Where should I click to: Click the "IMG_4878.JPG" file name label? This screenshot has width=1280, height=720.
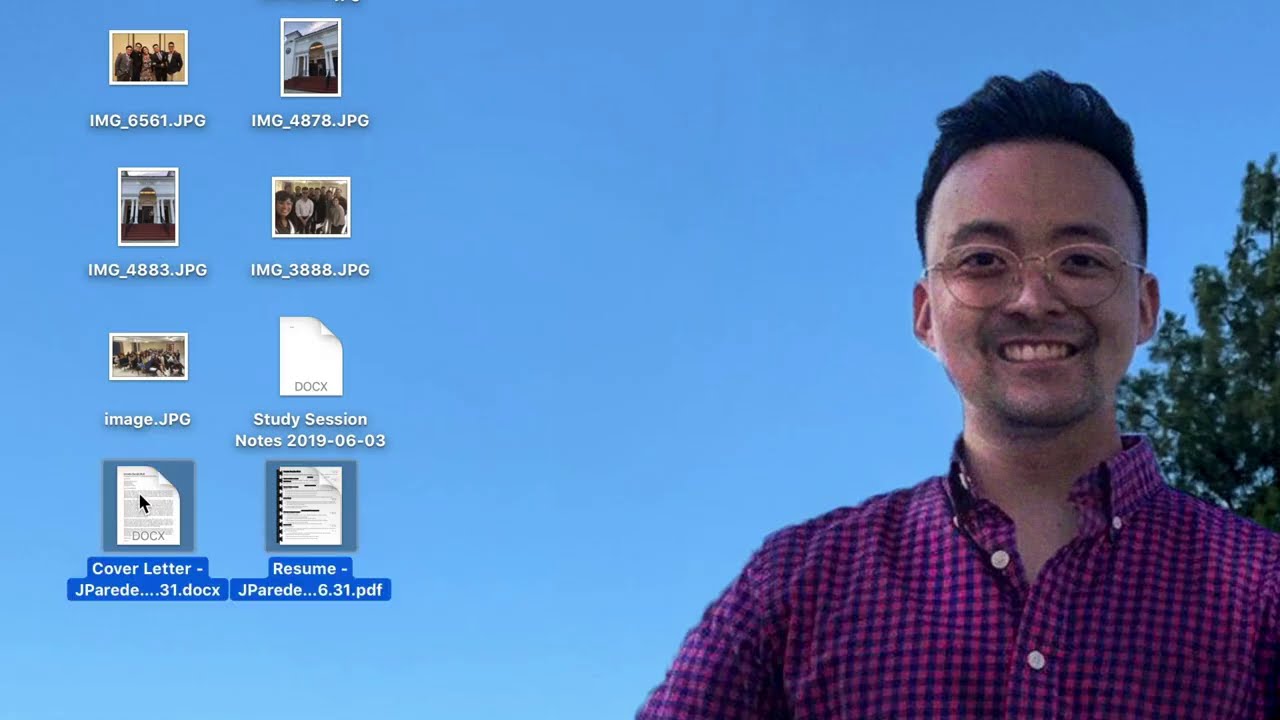(x=310, y=120)
